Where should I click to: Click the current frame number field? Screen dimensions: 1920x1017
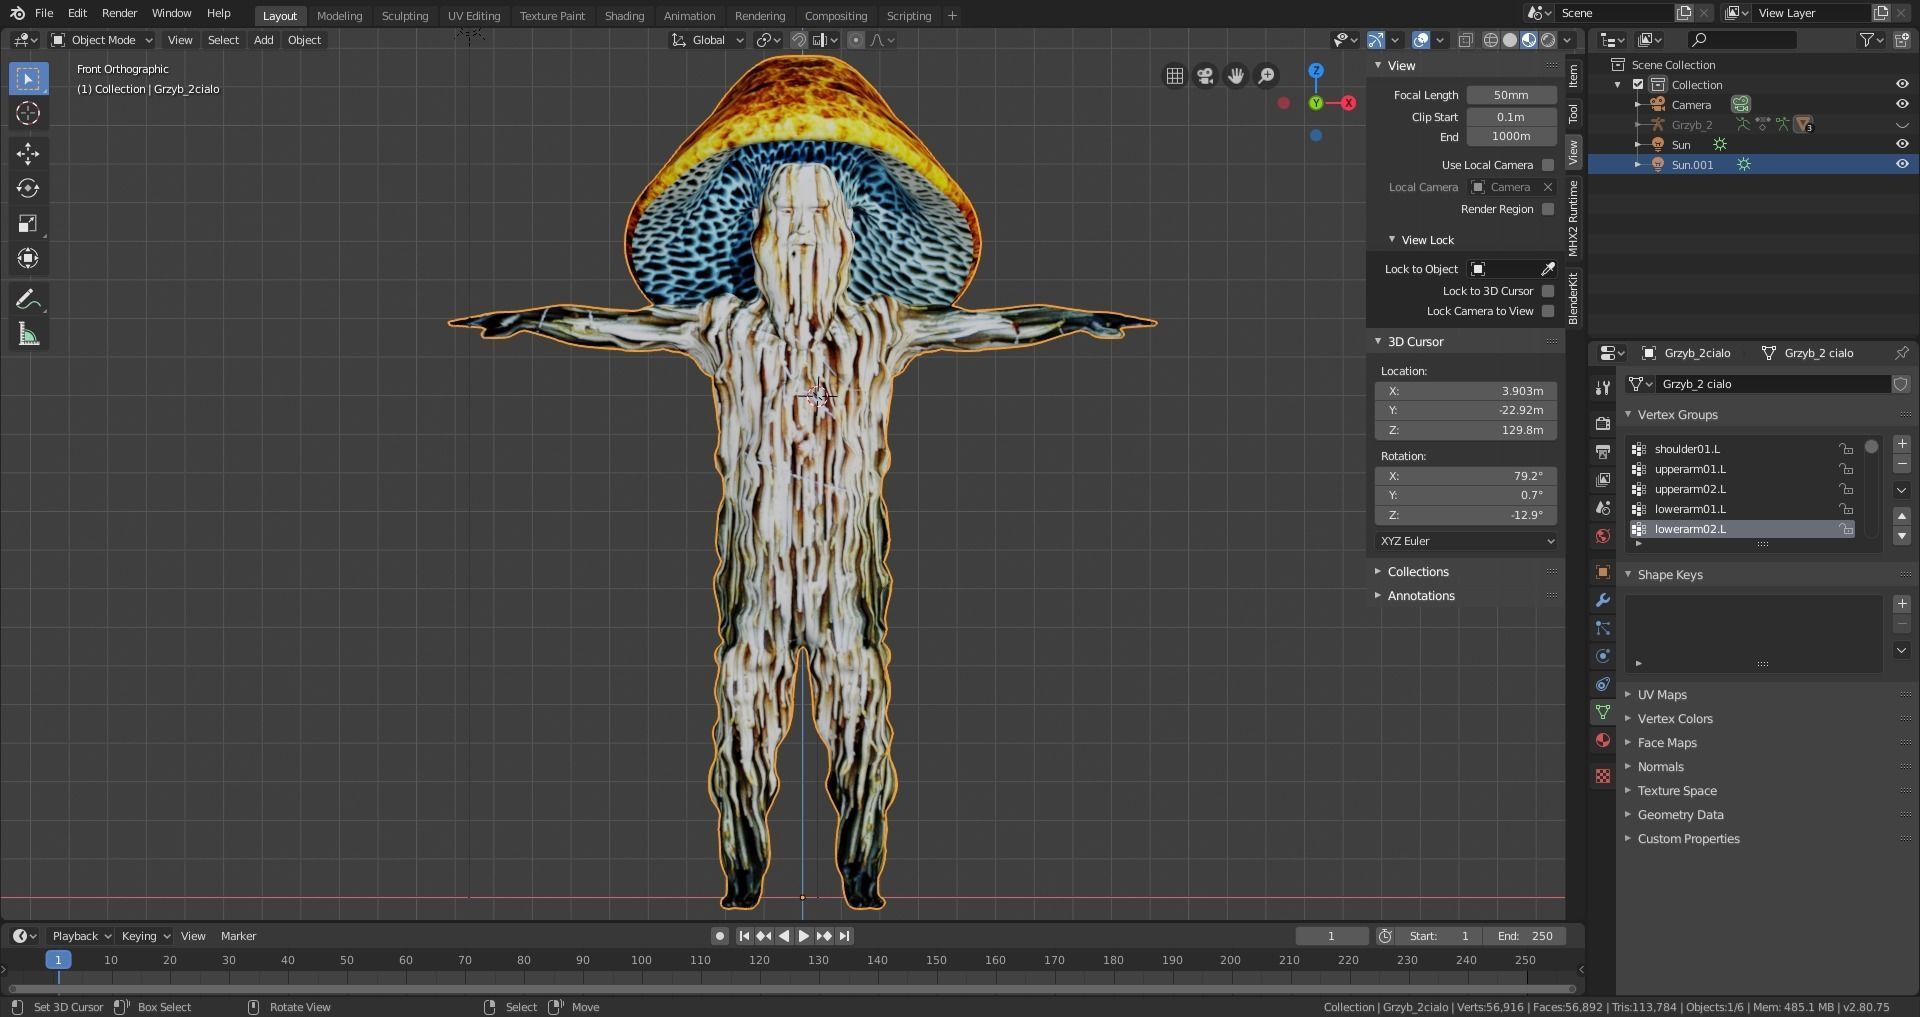click(x=1331, y=936)
